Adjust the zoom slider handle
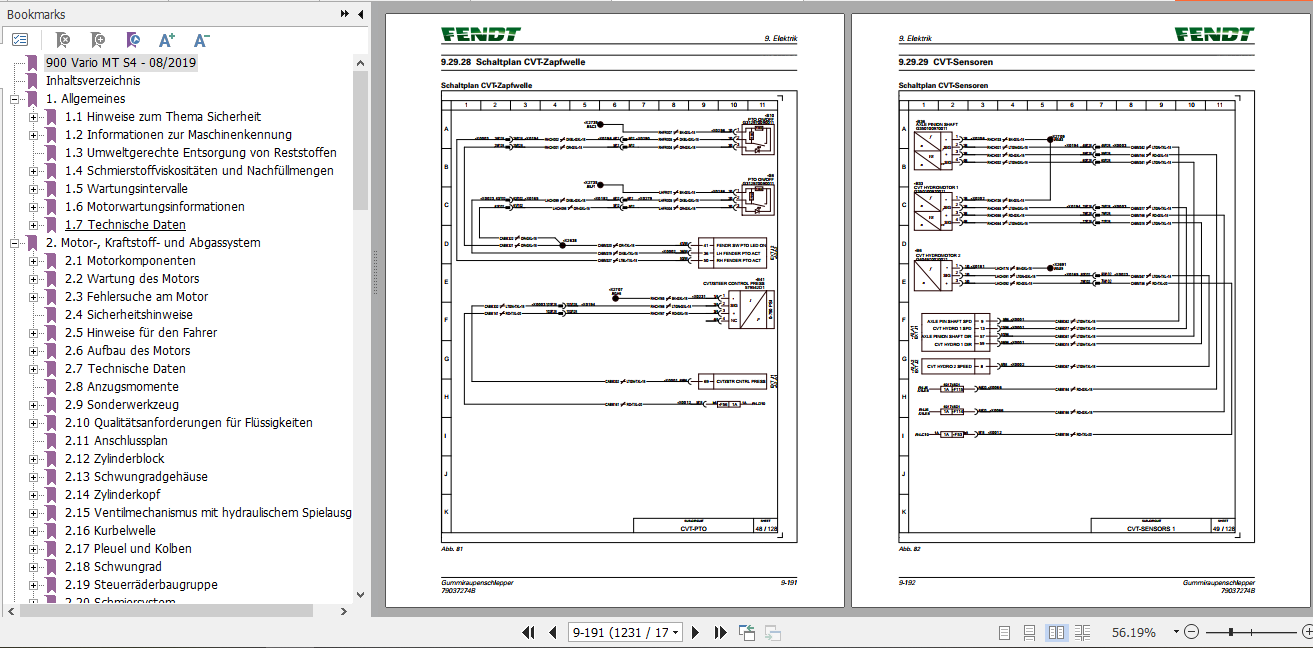This screenshot has height=648, width=1313. 1230,632
